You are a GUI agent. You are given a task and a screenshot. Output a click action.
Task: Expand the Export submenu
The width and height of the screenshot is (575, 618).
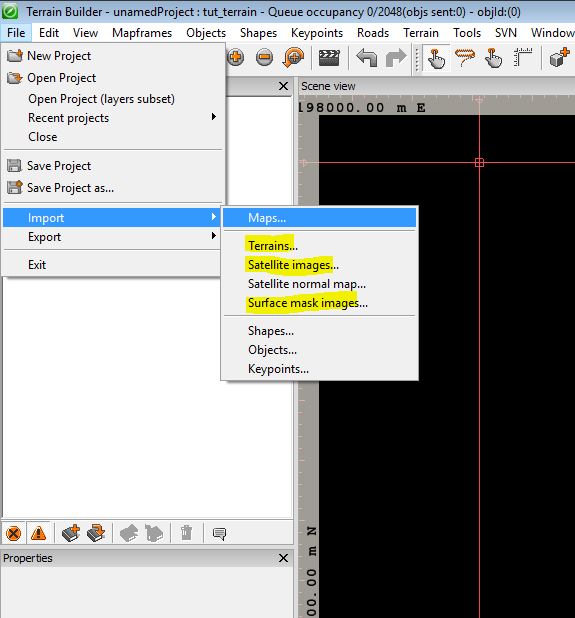112,237
